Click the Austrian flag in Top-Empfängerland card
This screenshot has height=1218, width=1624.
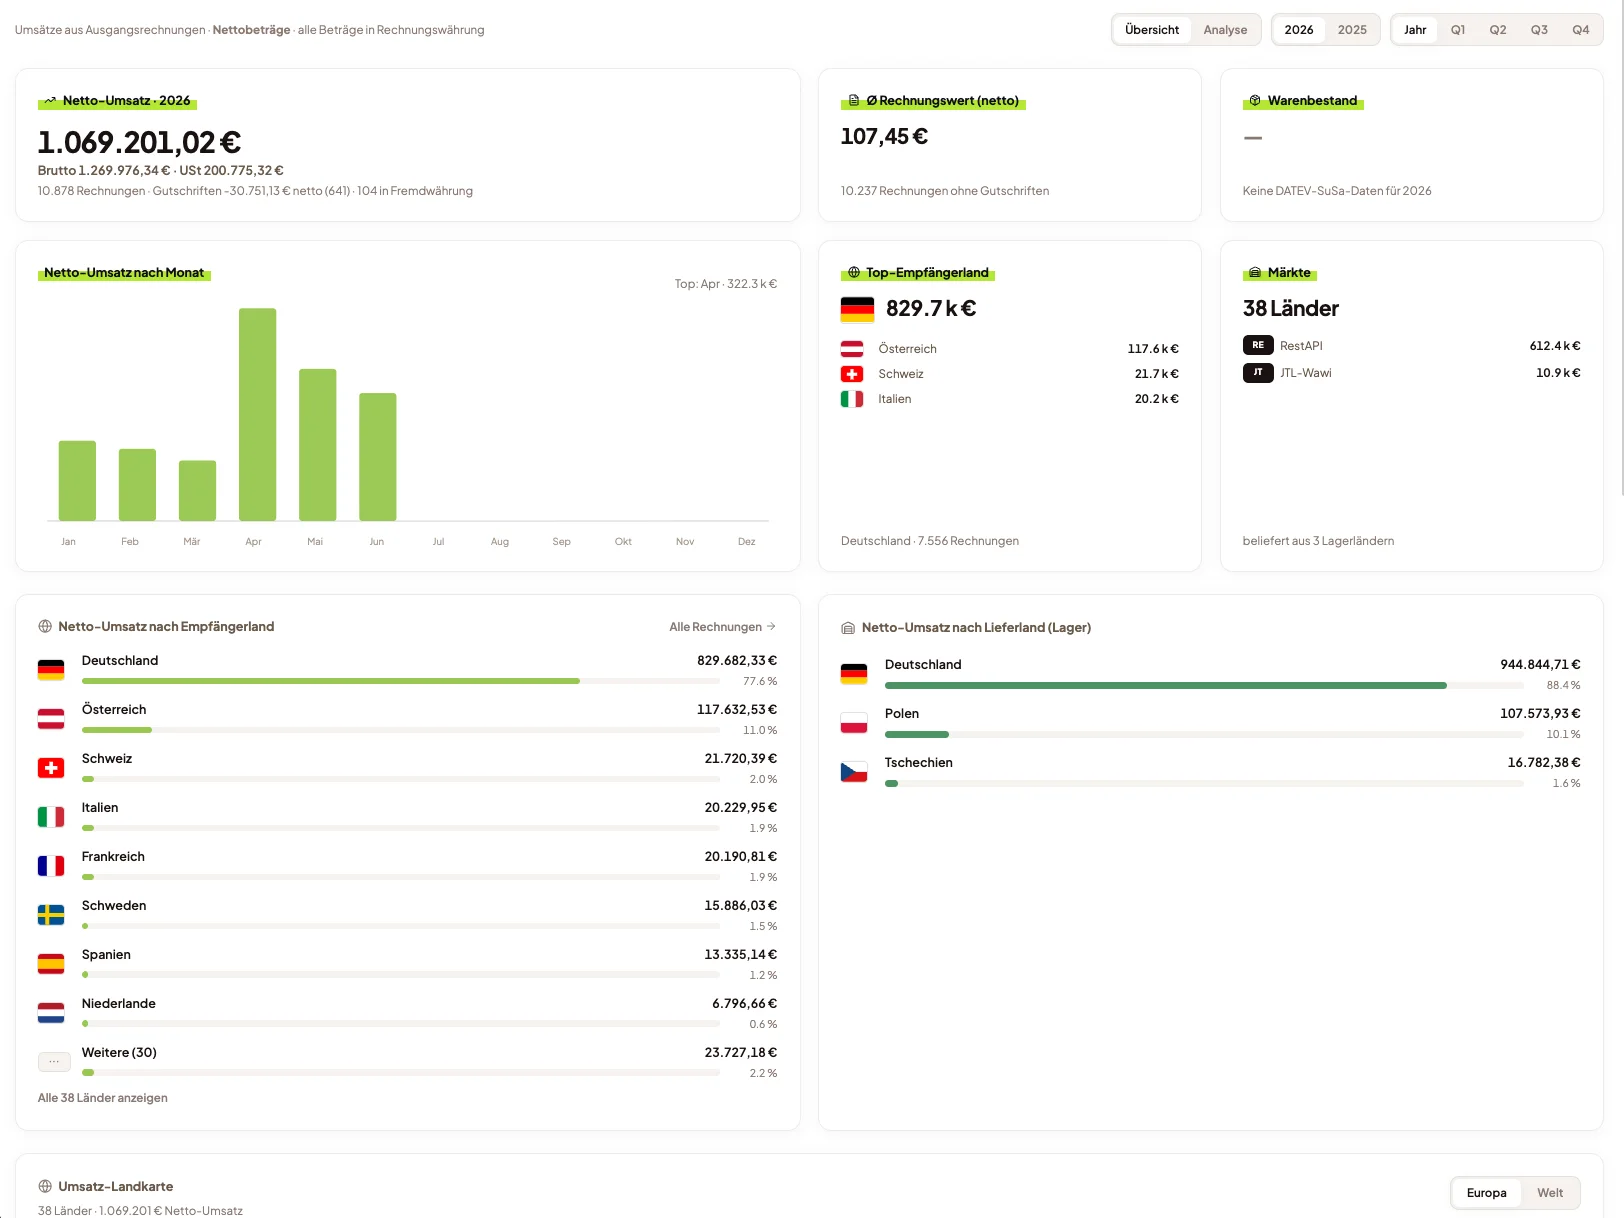click(852, 349)
